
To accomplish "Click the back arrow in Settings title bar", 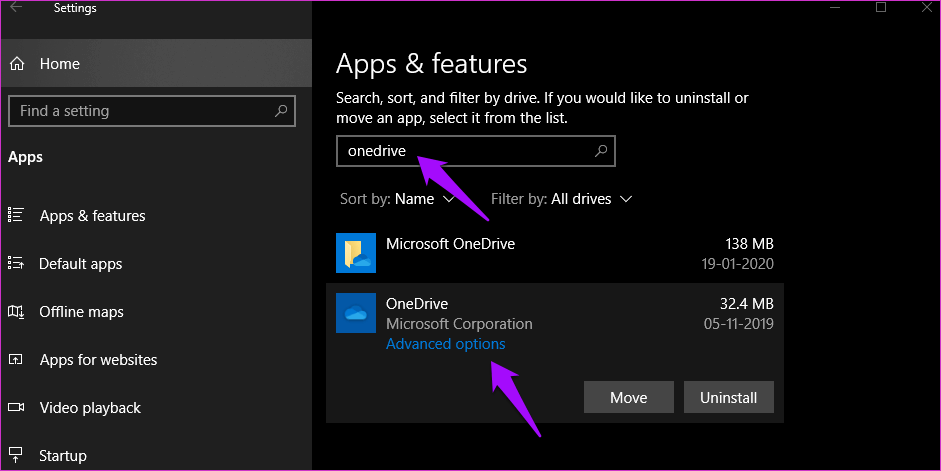I will [x=17, y=7].
